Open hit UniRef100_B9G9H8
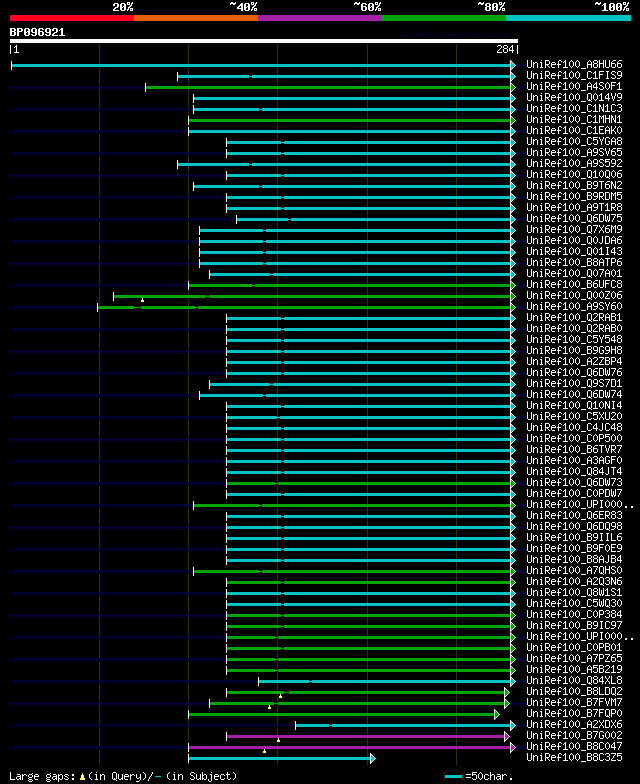Screen dimensions: 640x784 click(x=574, y=350)
